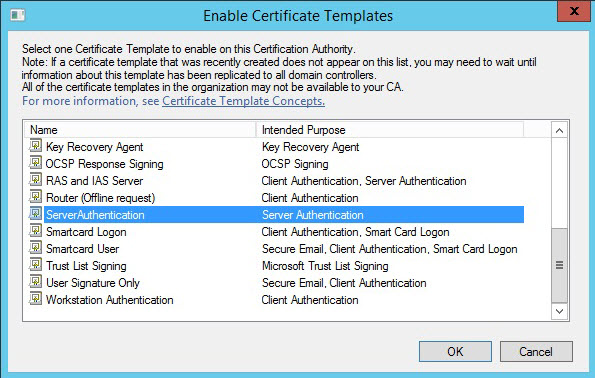This screenshot has width=595, height=378.
Task: Click the Client Authentication, Smart Card Logon purpose
Action: 356,232
